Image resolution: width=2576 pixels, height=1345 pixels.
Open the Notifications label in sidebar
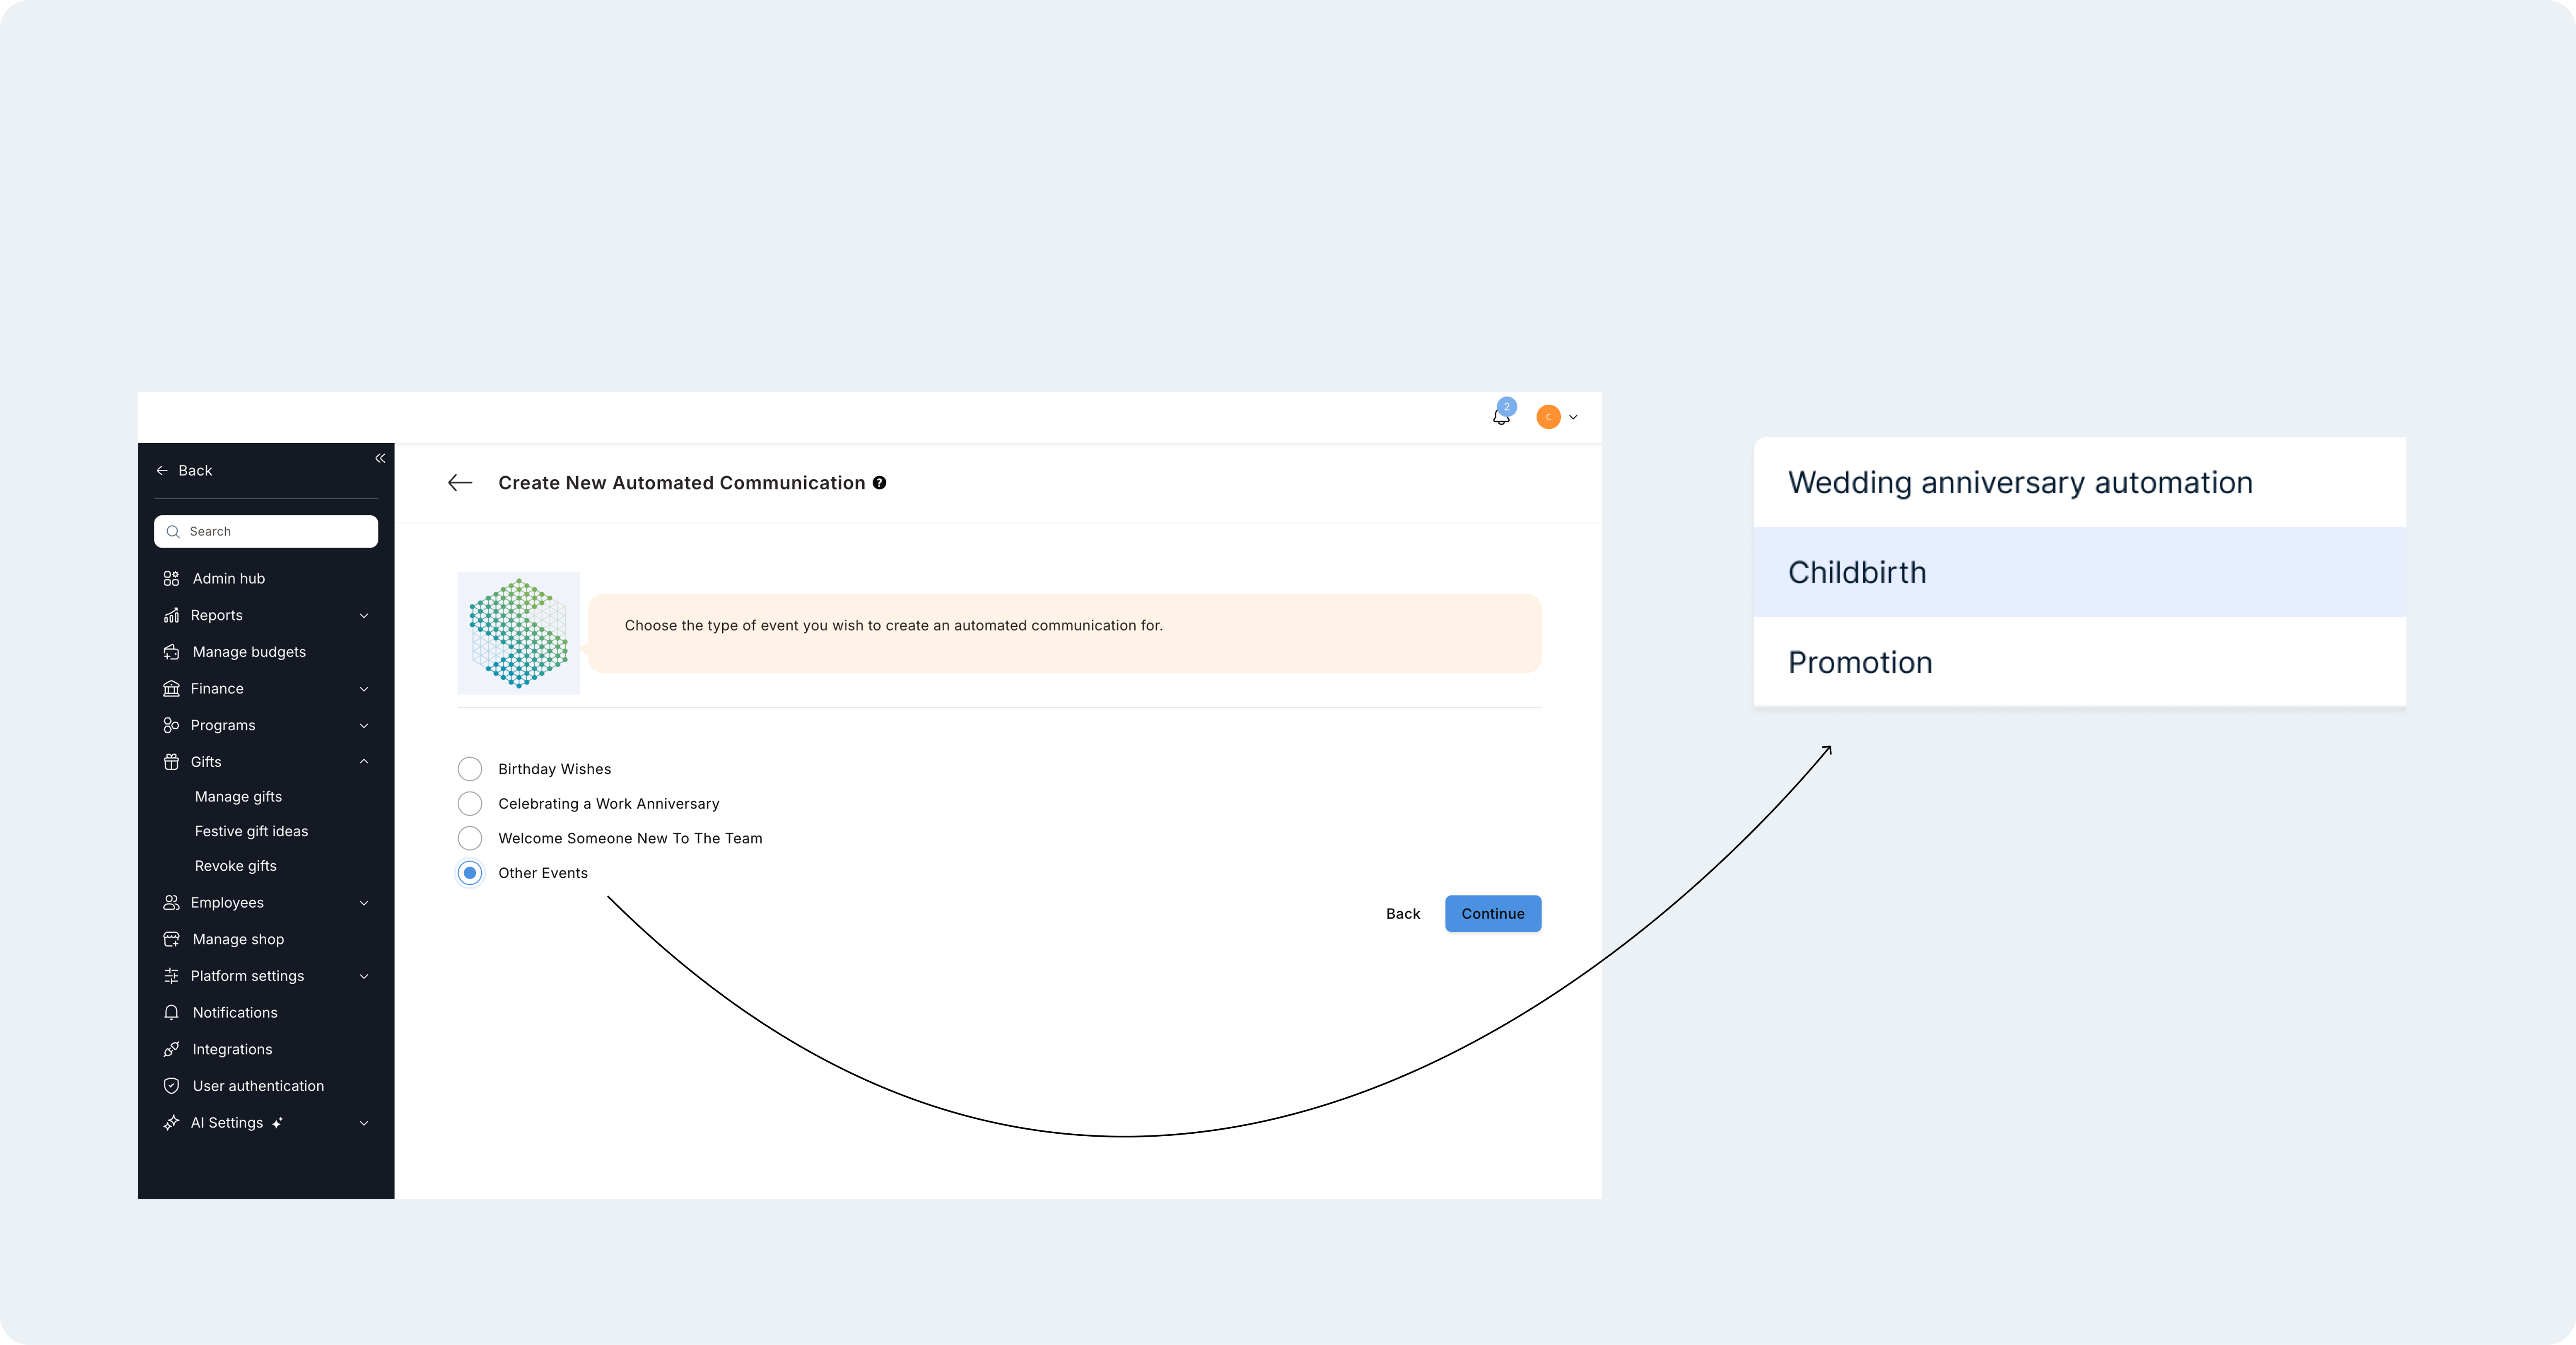click(x=235, y=1013)
